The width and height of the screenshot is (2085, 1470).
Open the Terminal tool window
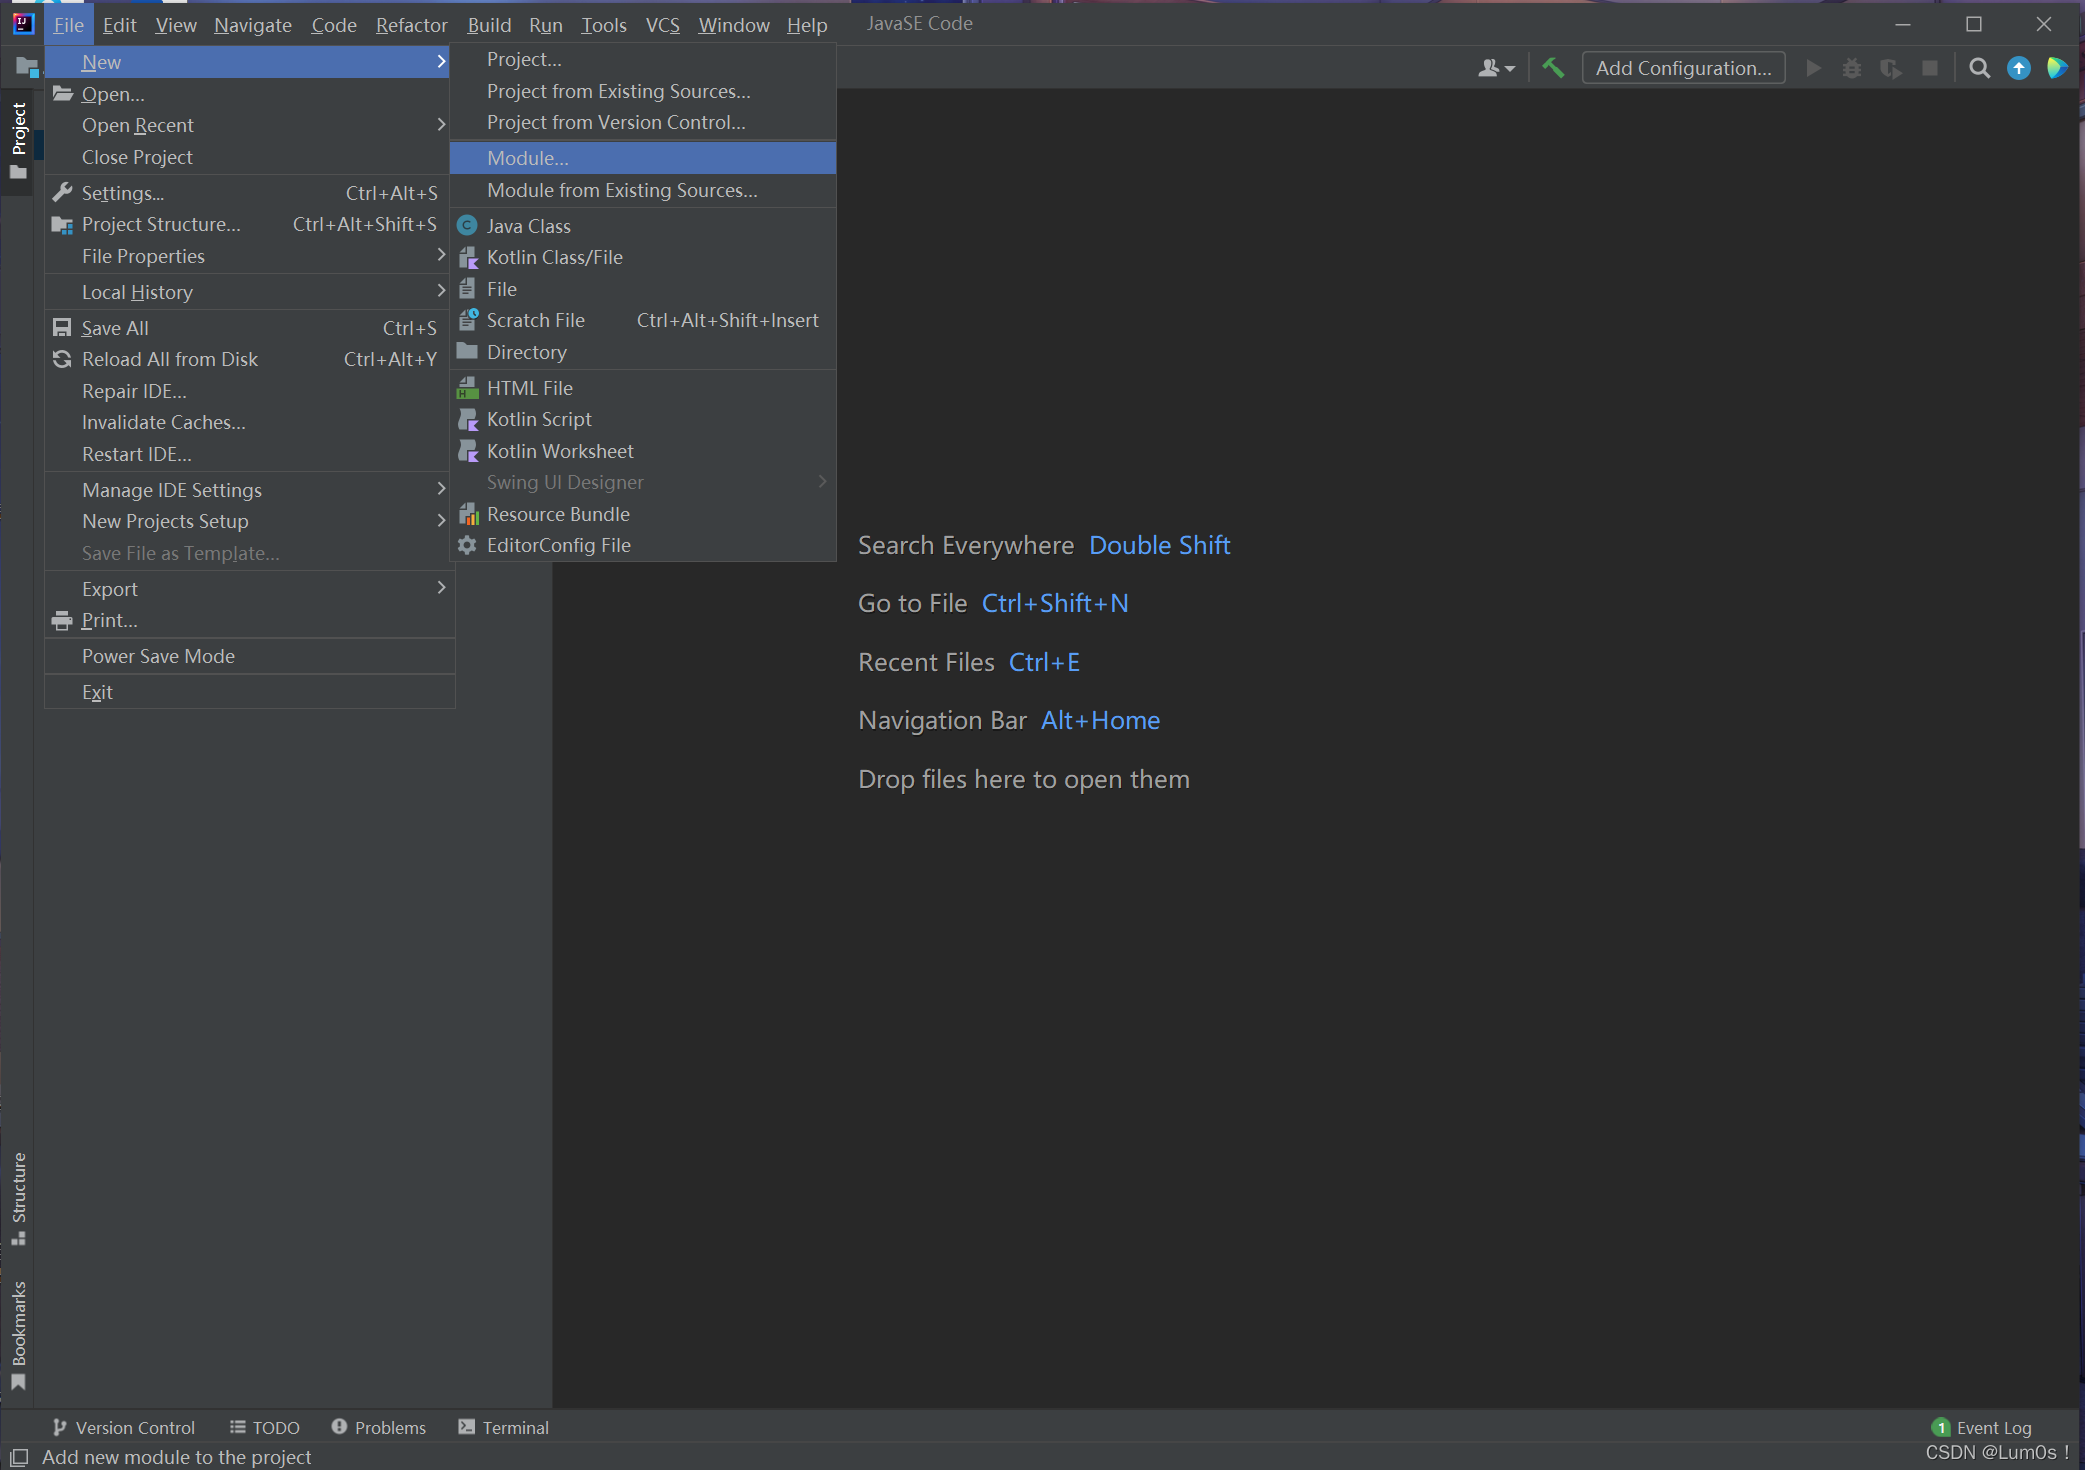coord(504,1427)
